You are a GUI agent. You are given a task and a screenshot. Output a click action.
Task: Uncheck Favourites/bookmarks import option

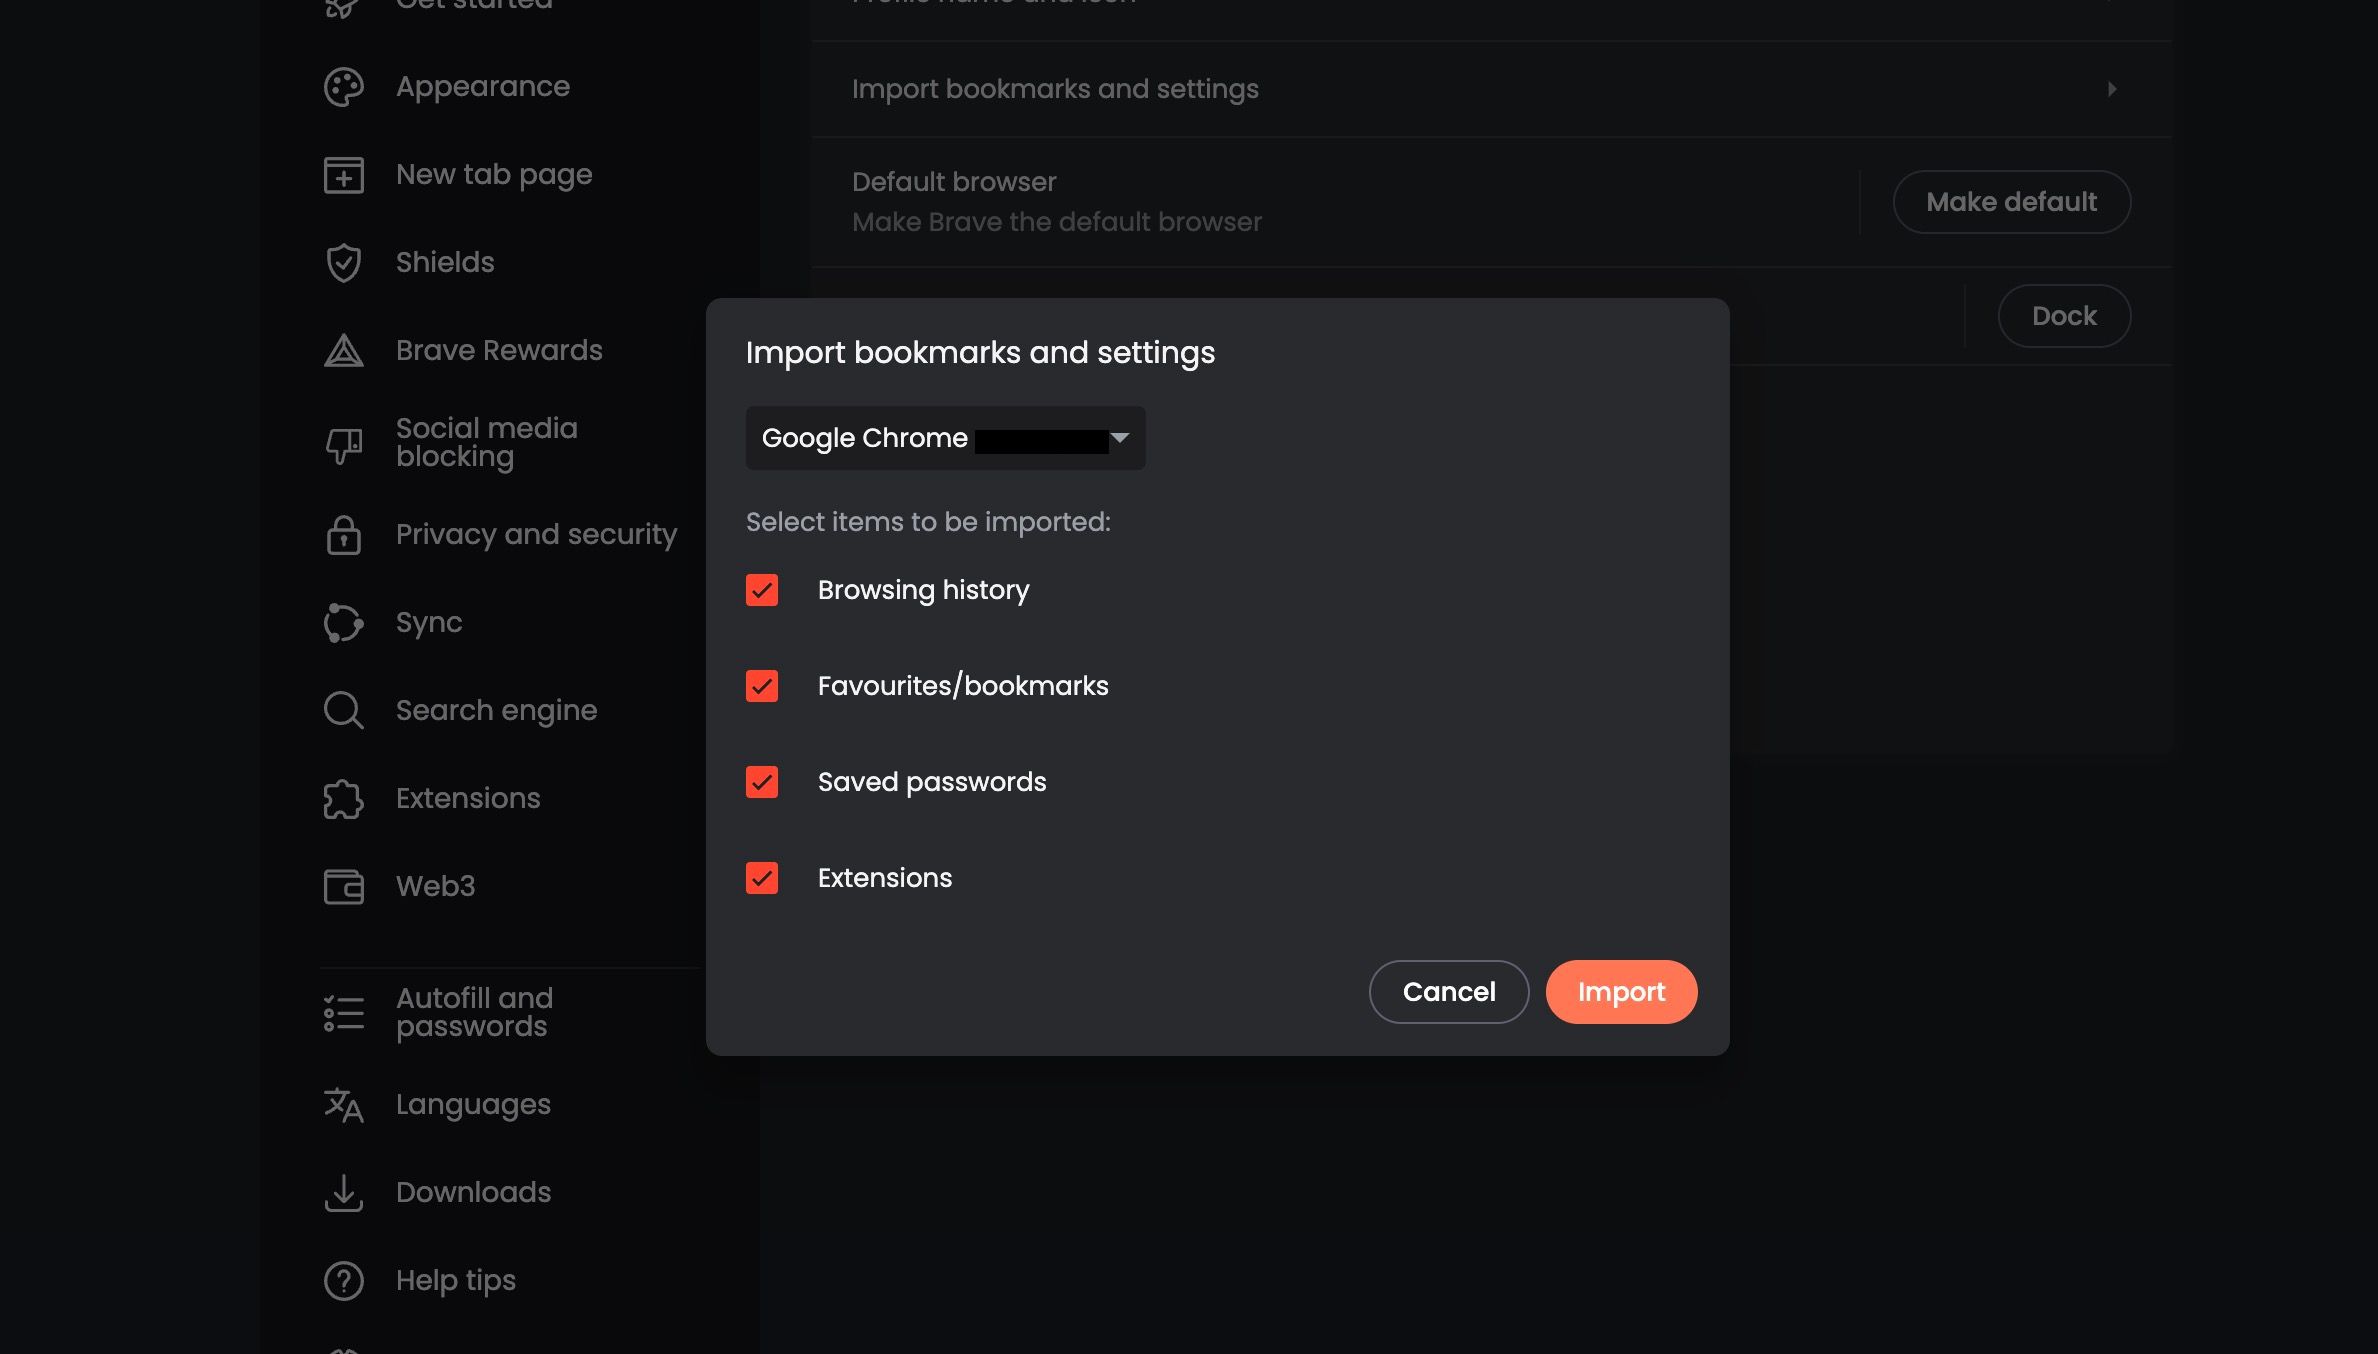point(762,686)
